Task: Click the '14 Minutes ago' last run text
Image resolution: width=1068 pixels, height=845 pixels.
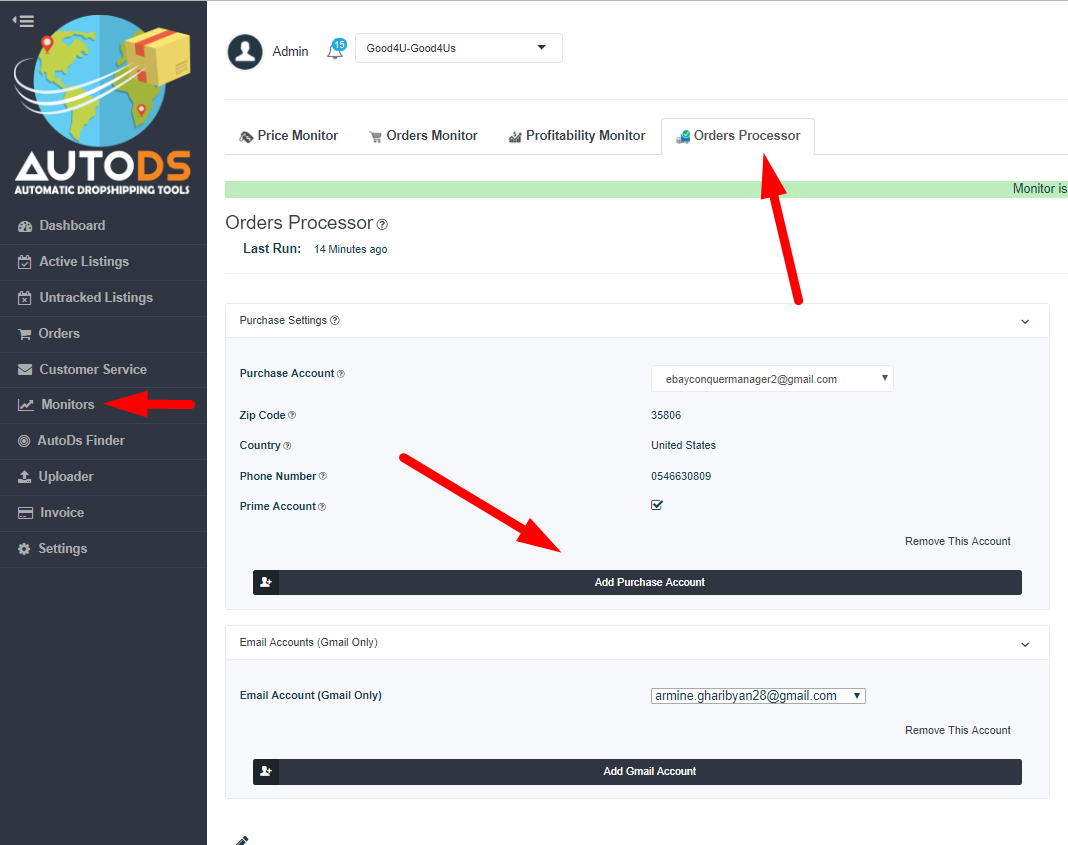Action: point(351,249)
